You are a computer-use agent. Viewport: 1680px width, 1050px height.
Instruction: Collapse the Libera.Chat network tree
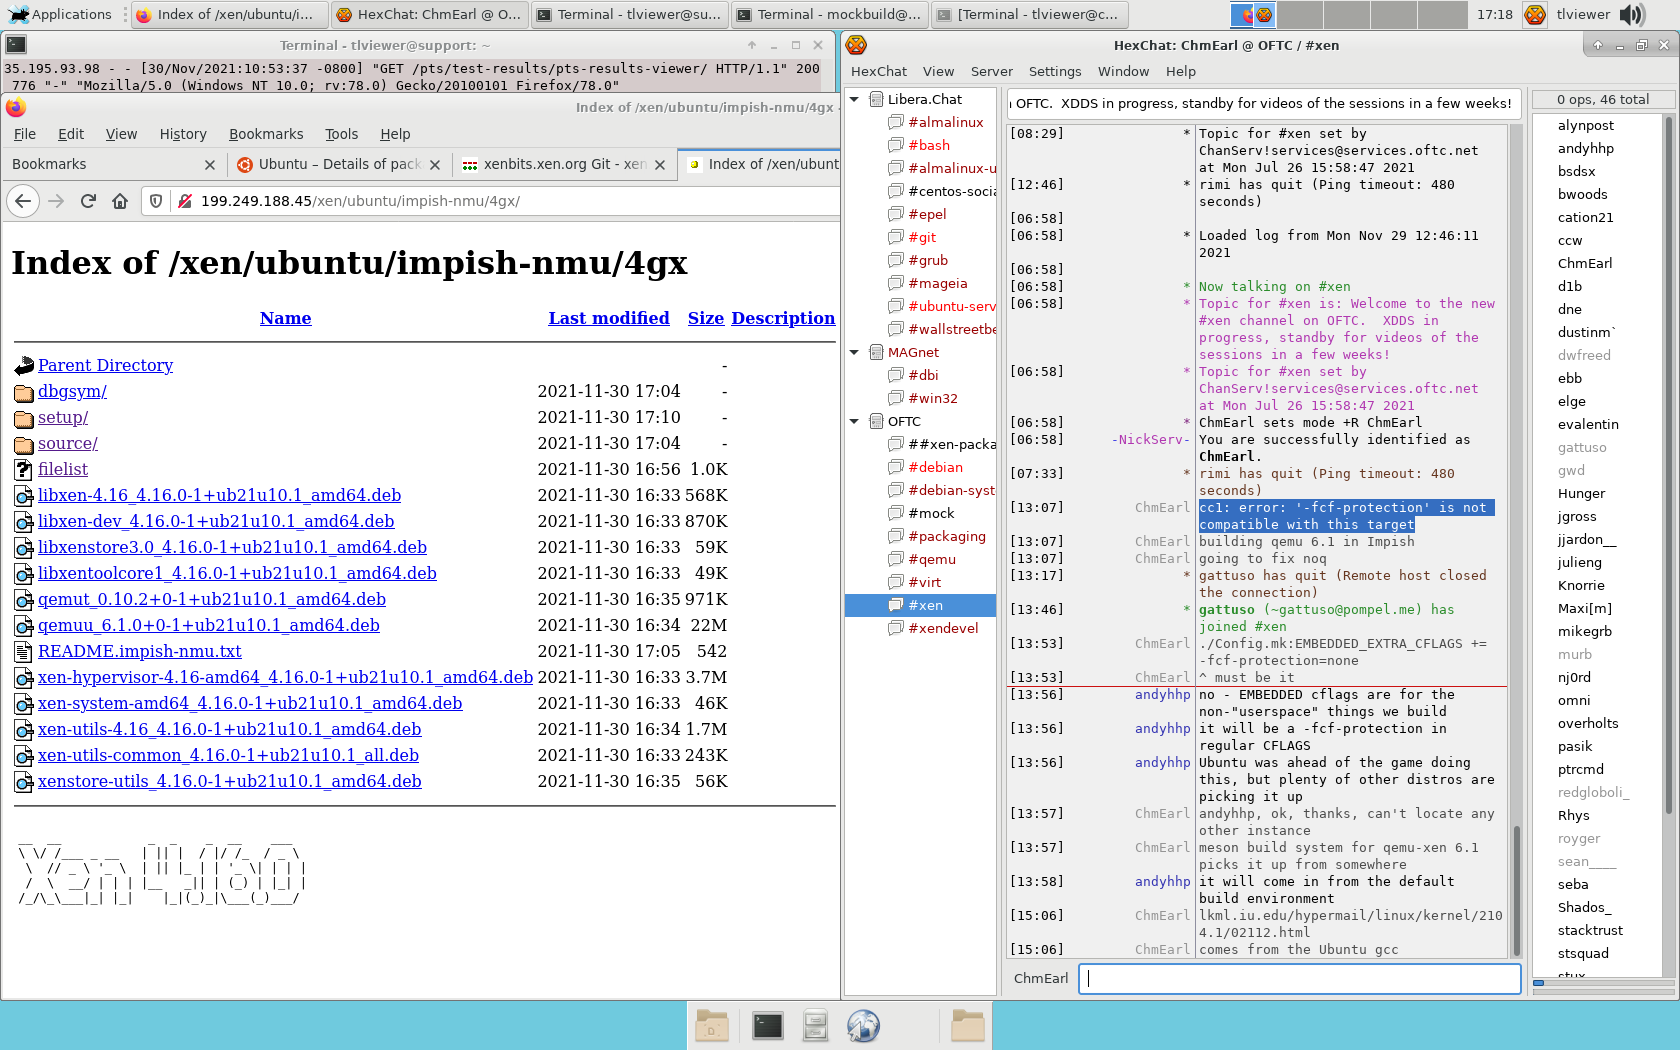(x=854, y=99)
